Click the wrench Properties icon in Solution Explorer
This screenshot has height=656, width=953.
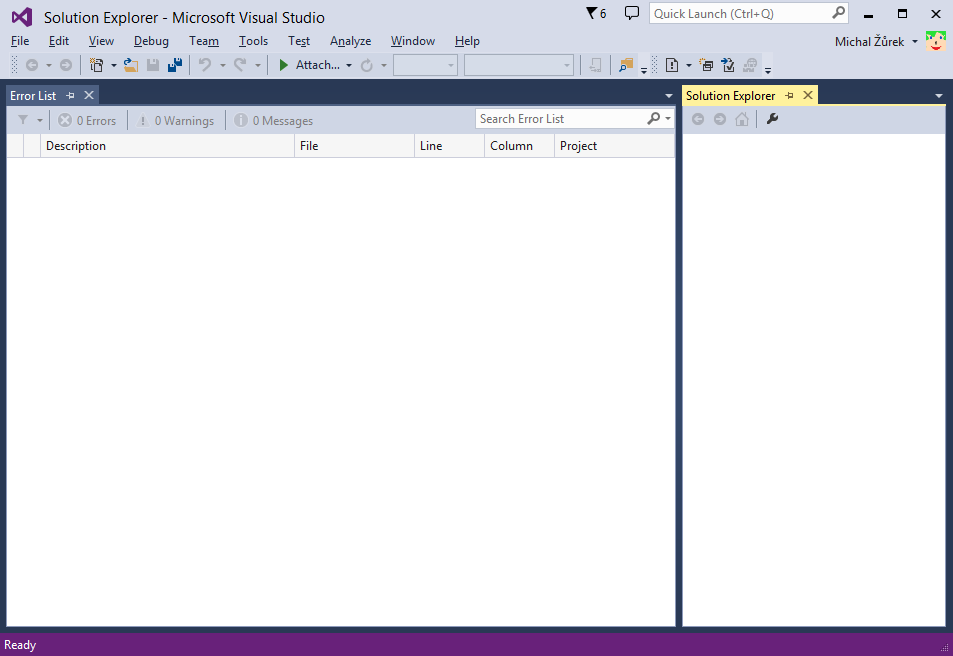click(771, 119)
